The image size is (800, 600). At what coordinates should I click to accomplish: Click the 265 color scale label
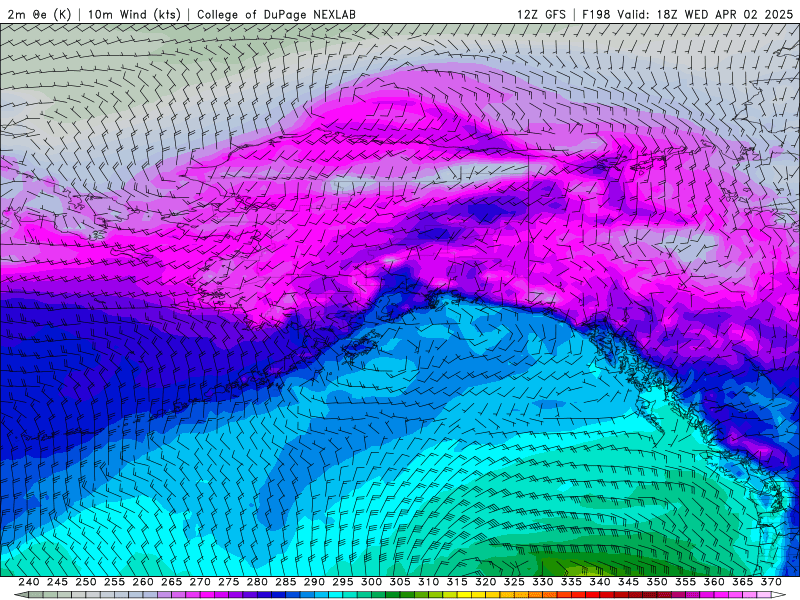[x=171, y=582]
